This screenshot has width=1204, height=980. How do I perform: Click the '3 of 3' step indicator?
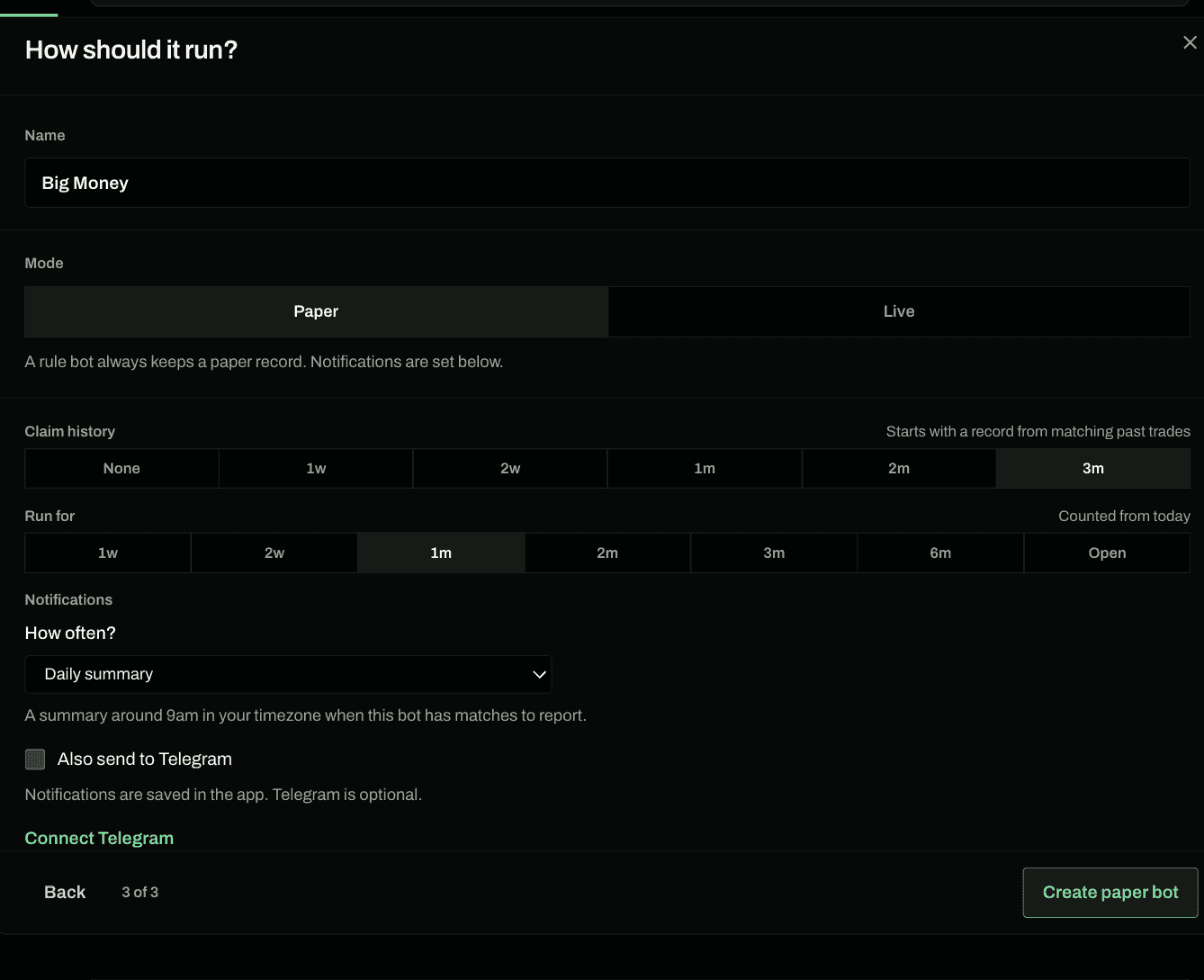pos(140,892)
